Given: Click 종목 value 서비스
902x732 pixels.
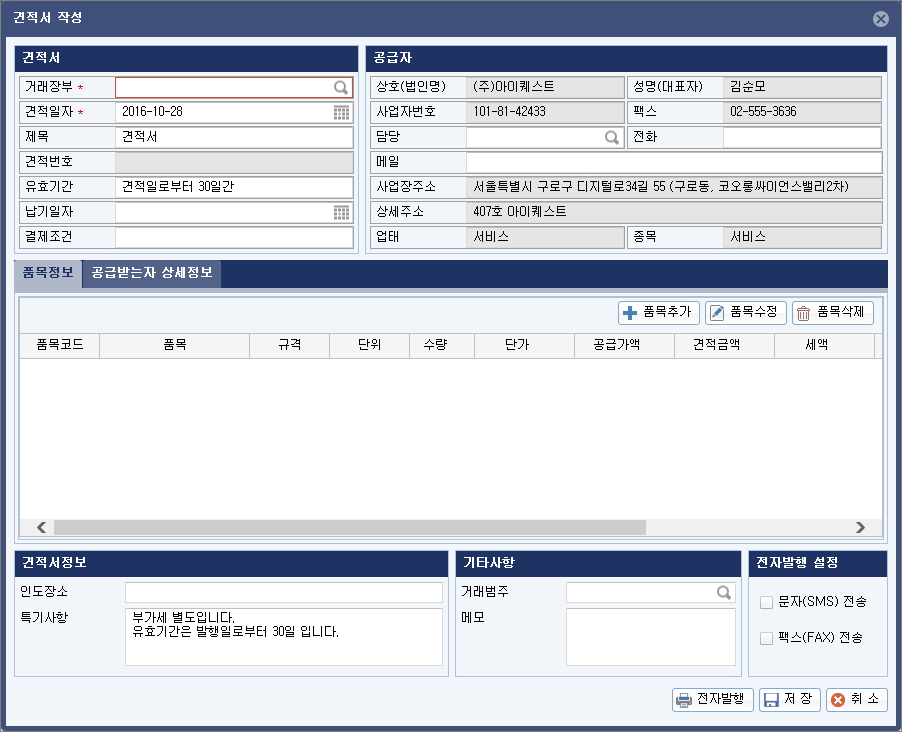Looking at the screenshot, I should 802,237.
